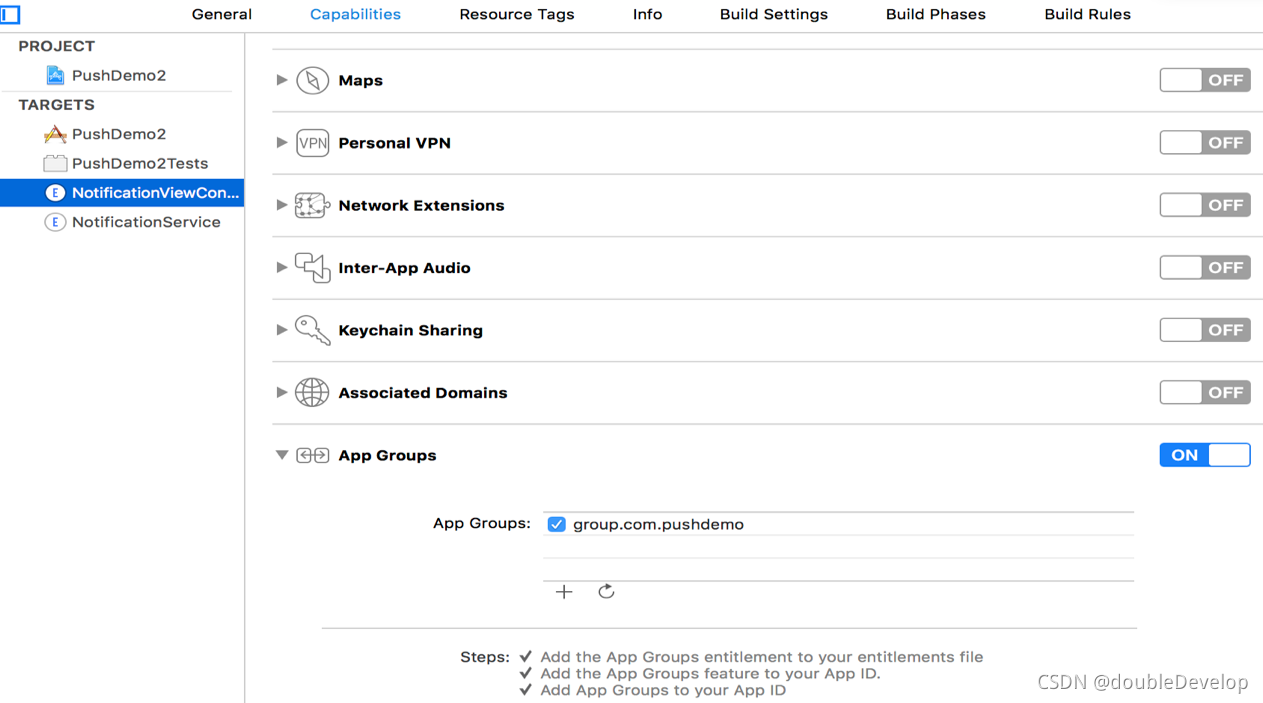Open the General tab

pos(222,14)
